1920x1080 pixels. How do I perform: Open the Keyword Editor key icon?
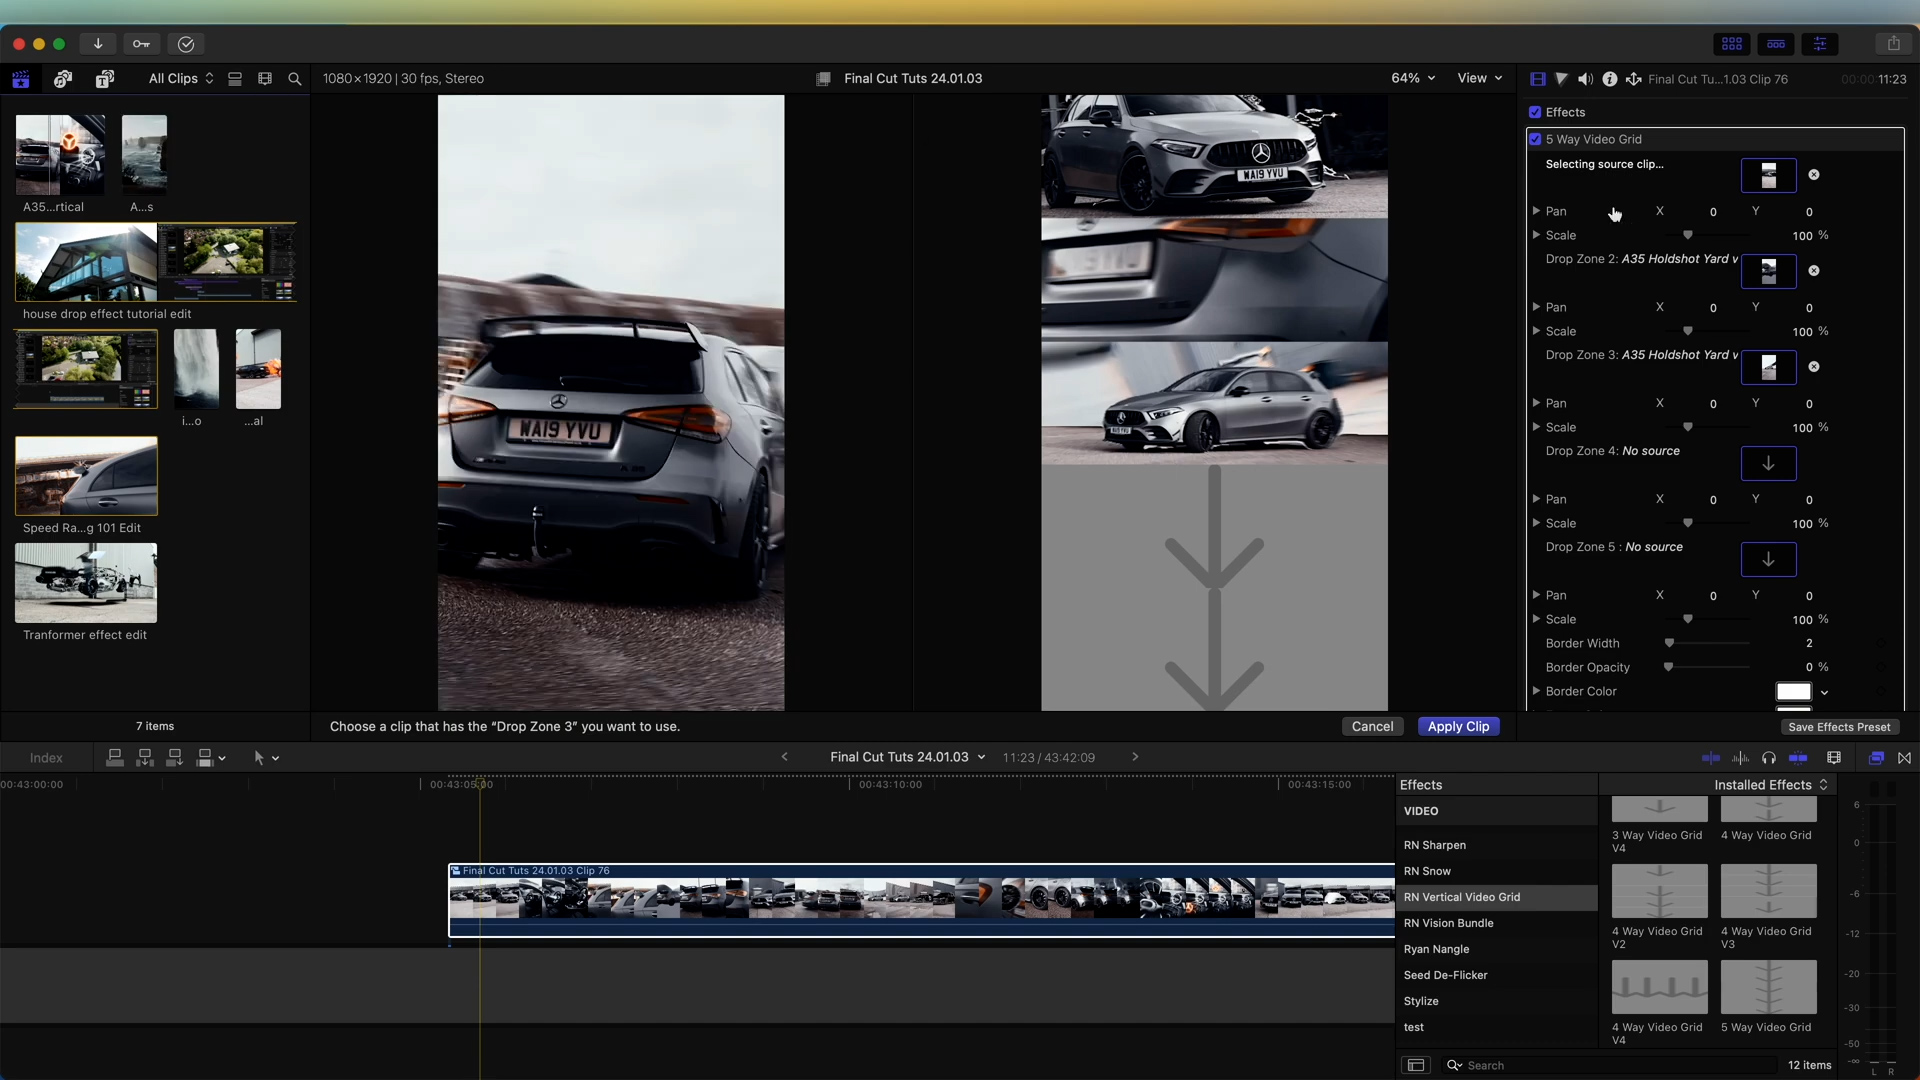click(141, 44)
